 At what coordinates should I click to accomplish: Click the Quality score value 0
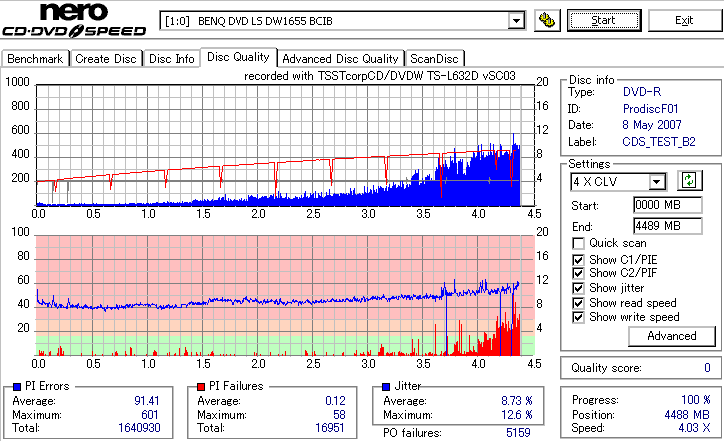(707, 368)
